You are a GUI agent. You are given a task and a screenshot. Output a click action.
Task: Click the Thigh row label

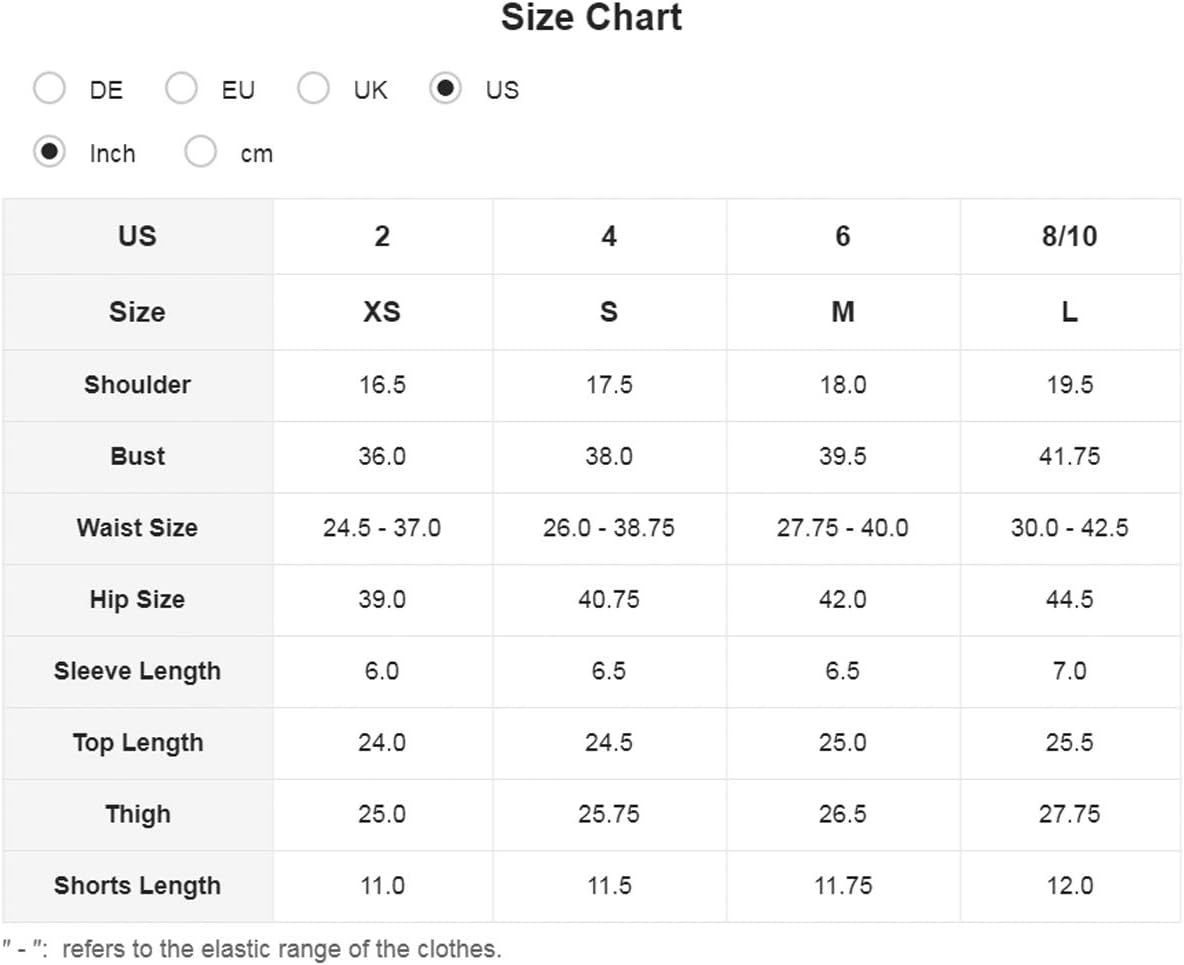tap(137, 815)
